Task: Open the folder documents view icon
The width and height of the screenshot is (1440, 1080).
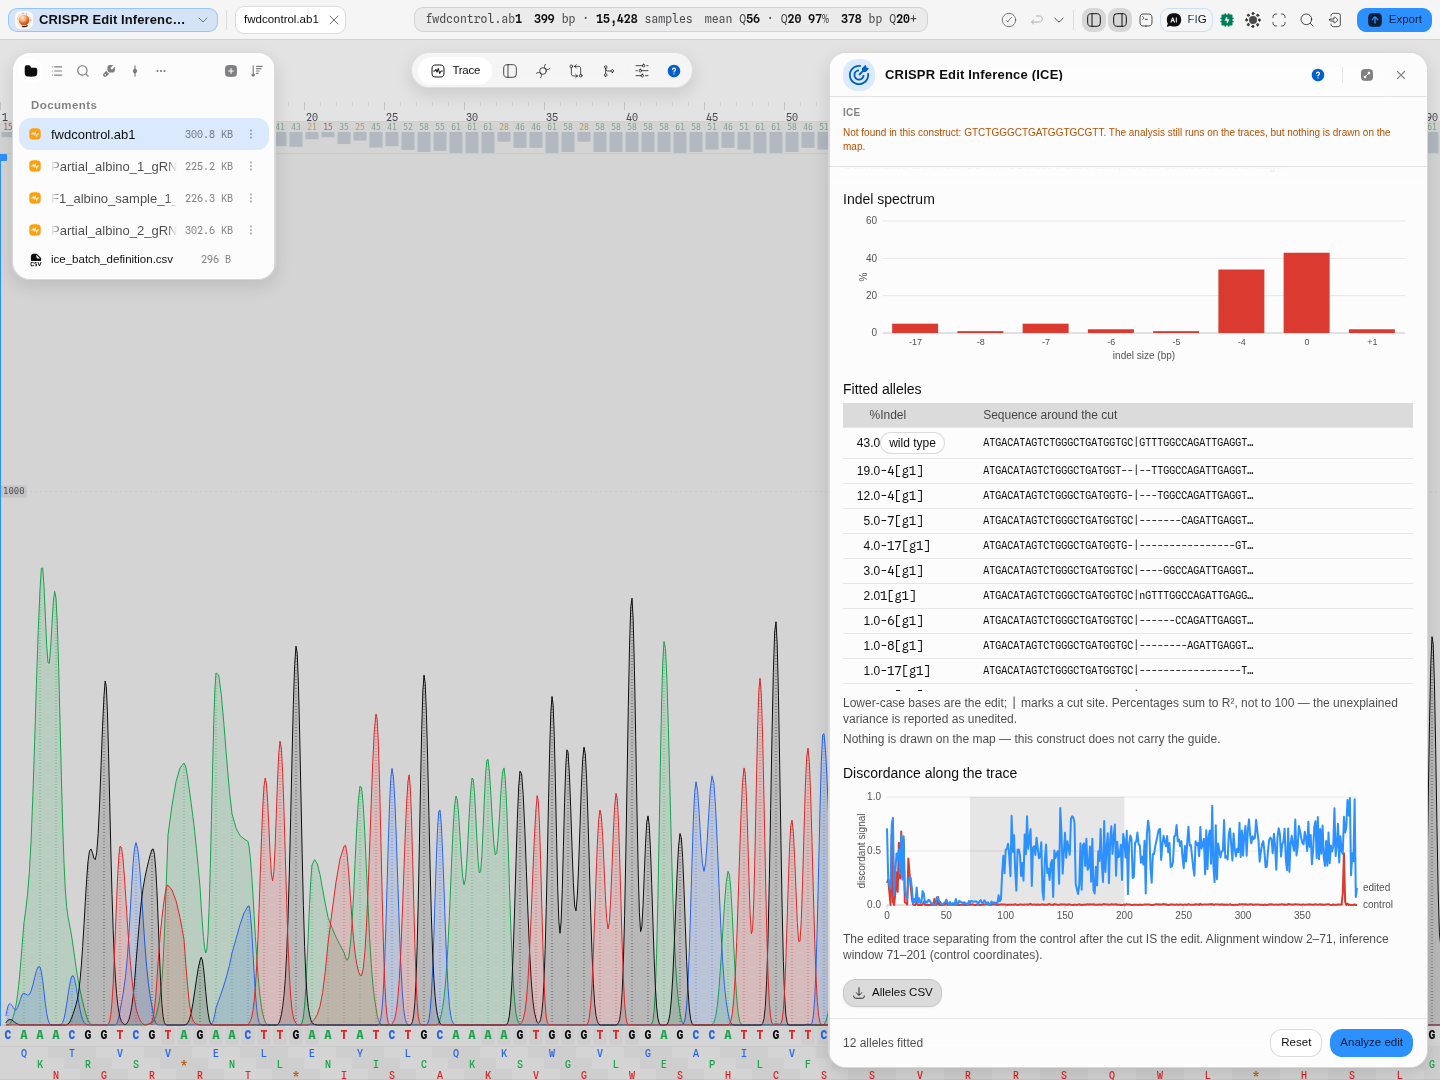Action: click(31, 71)
